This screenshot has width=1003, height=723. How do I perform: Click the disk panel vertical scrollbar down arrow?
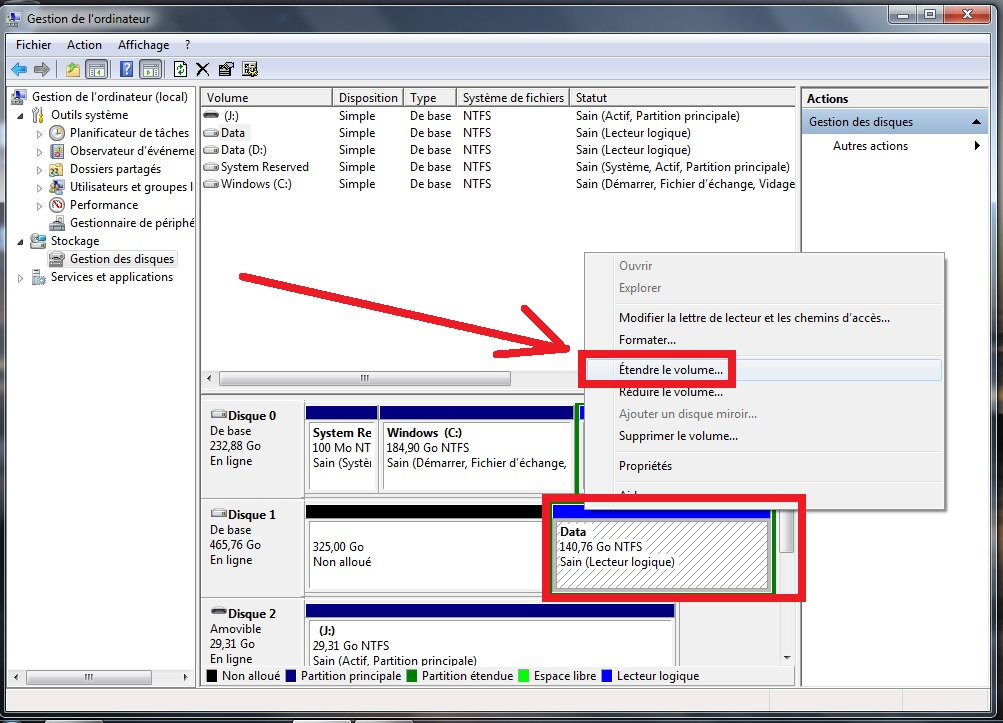[787, 658]
